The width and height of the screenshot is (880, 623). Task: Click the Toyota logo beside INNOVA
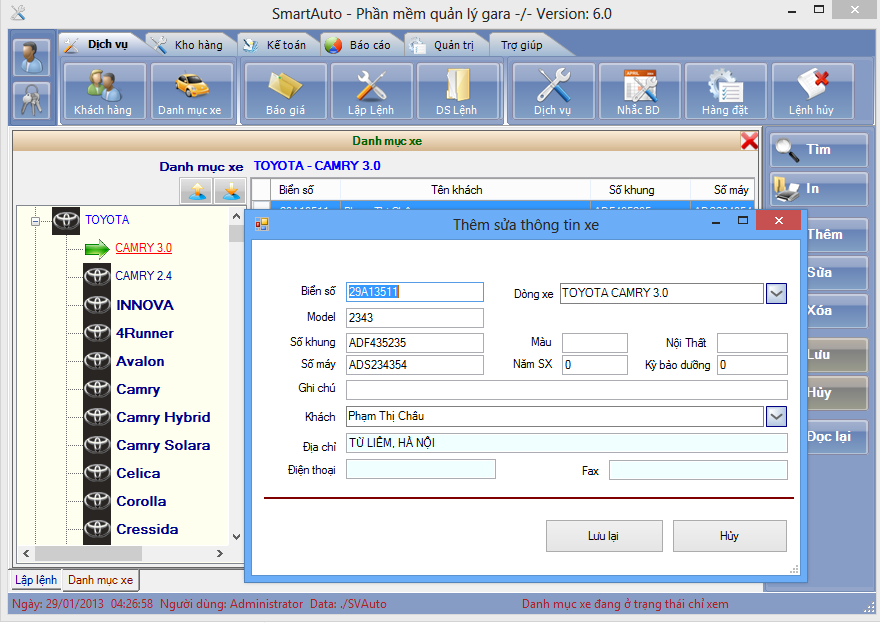pos(97,305)
